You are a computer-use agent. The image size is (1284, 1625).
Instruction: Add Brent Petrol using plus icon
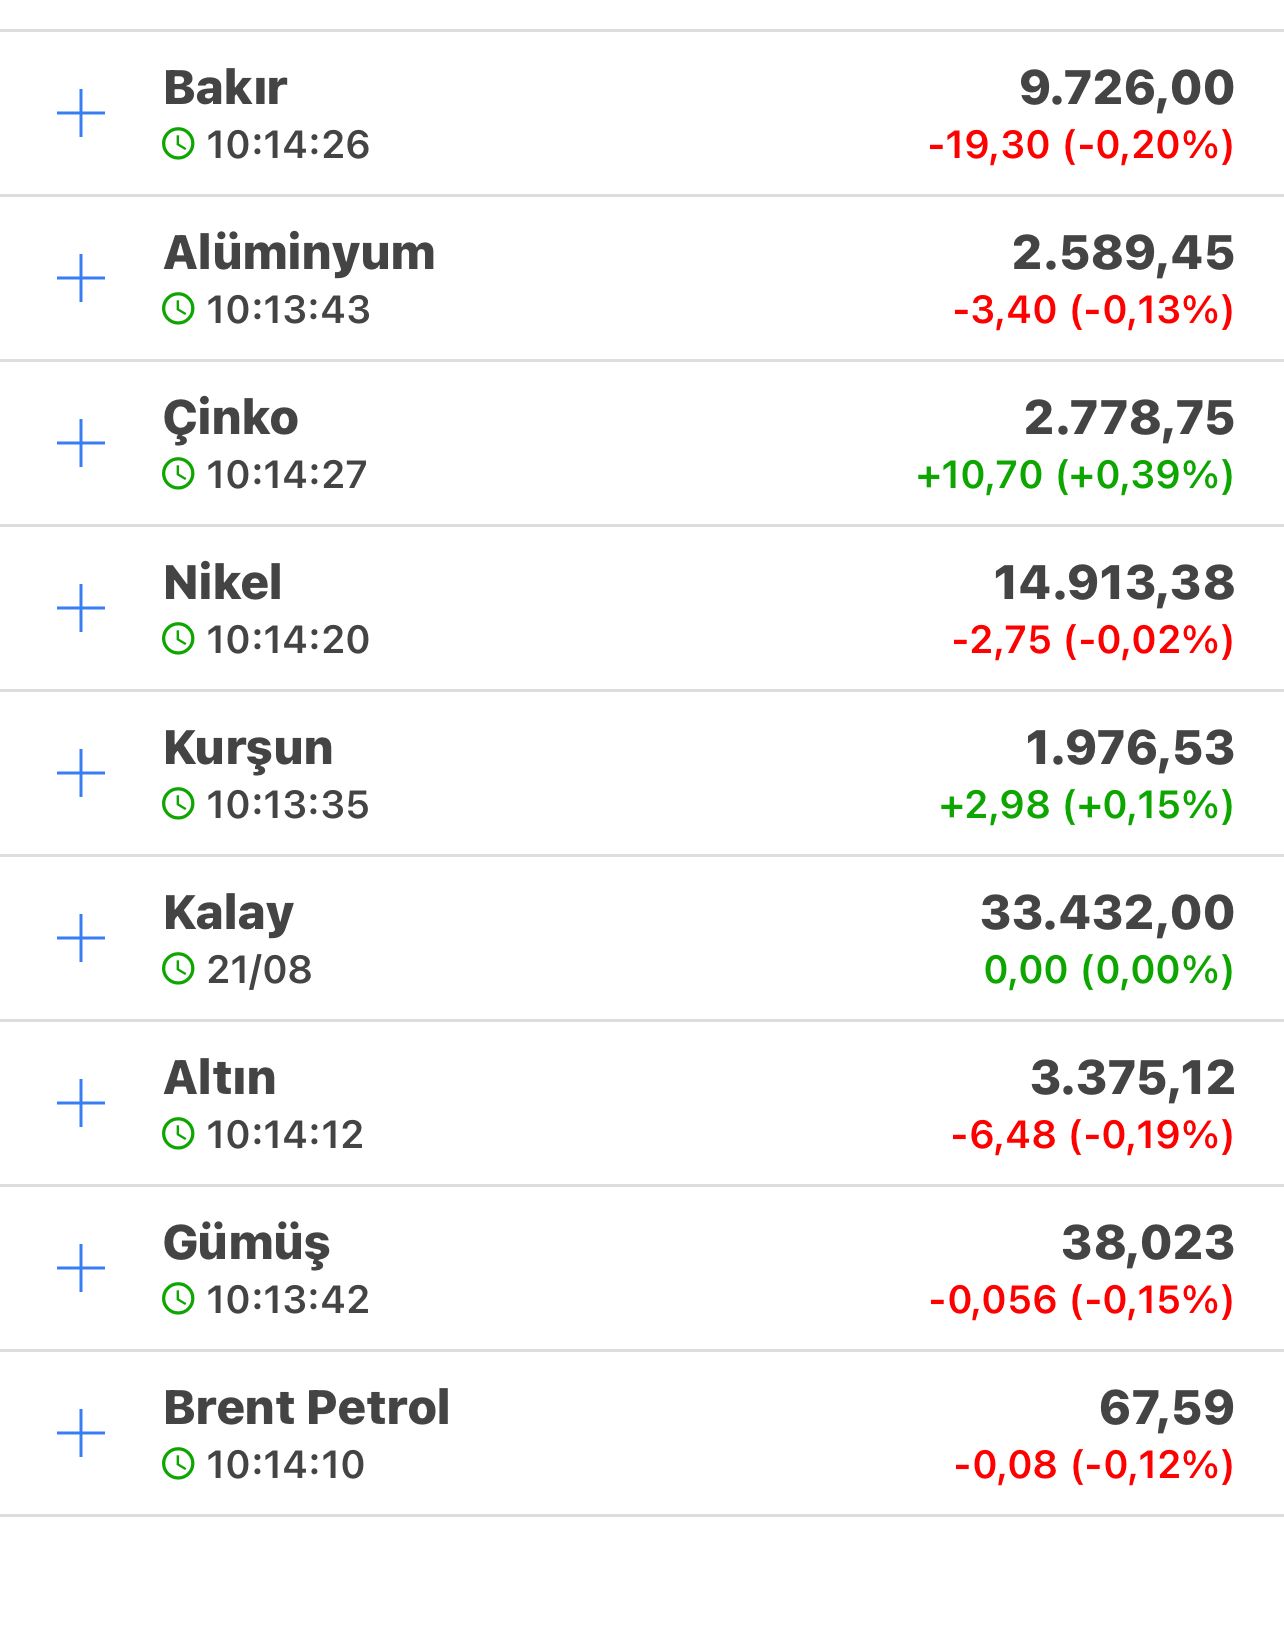coord(81,1433)
